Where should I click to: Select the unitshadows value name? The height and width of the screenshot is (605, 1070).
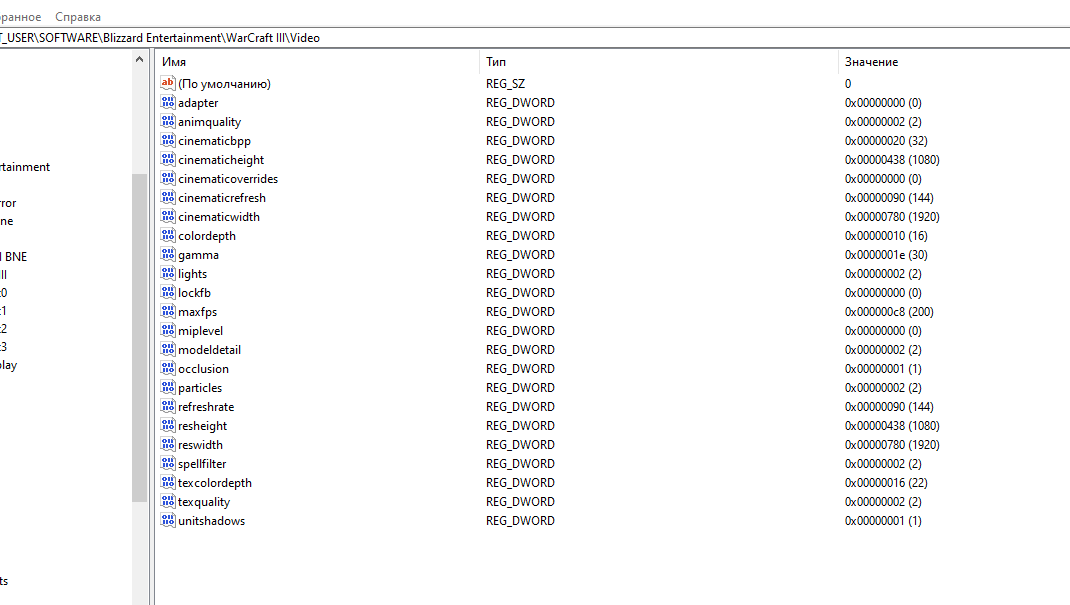coord(212,520)
